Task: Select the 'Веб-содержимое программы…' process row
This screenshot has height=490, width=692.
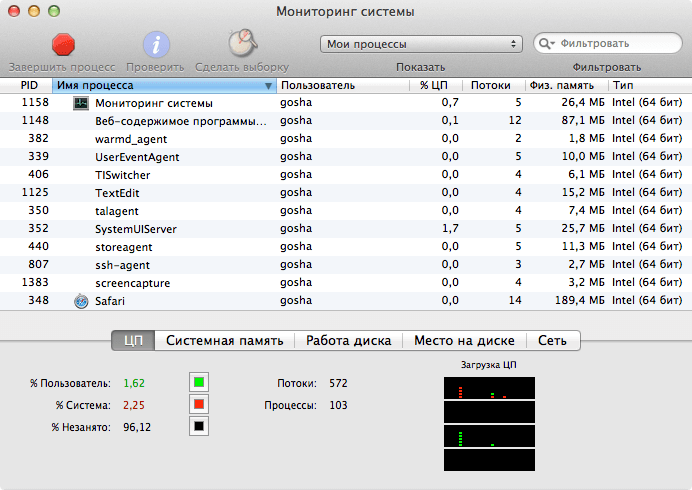Action: click(346, 121)
